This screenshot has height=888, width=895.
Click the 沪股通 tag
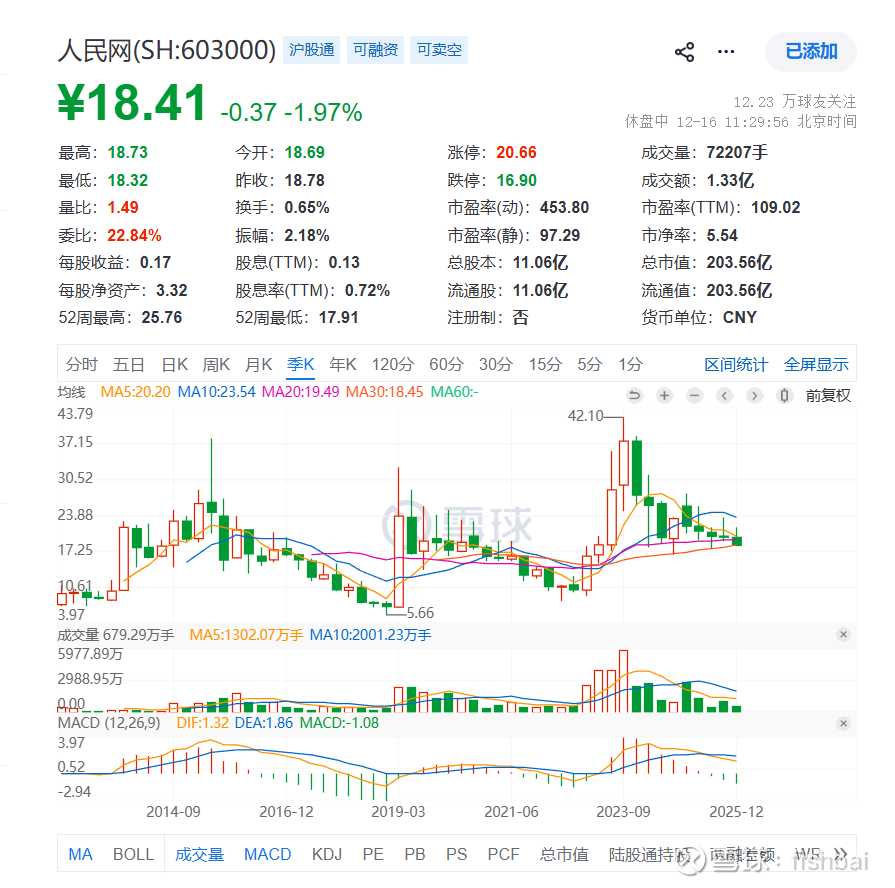click(x=312, y=50)
